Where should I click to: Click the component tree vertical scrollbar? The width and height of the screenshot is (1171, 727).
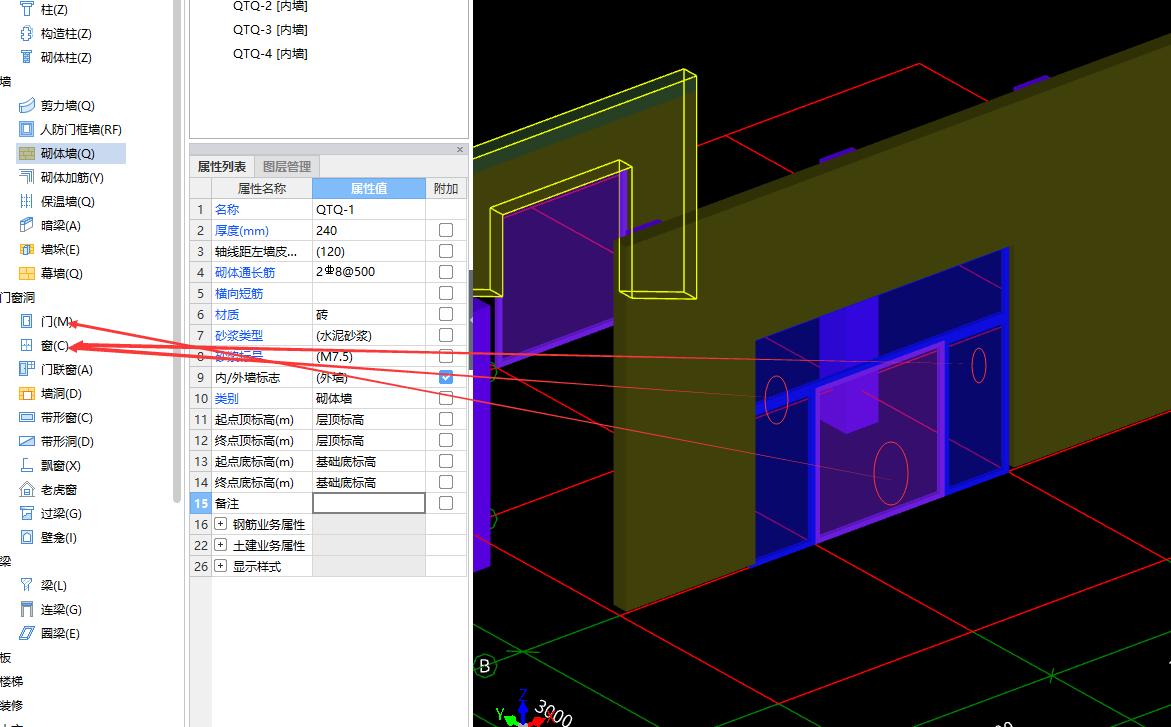click(x=177, y=250)
